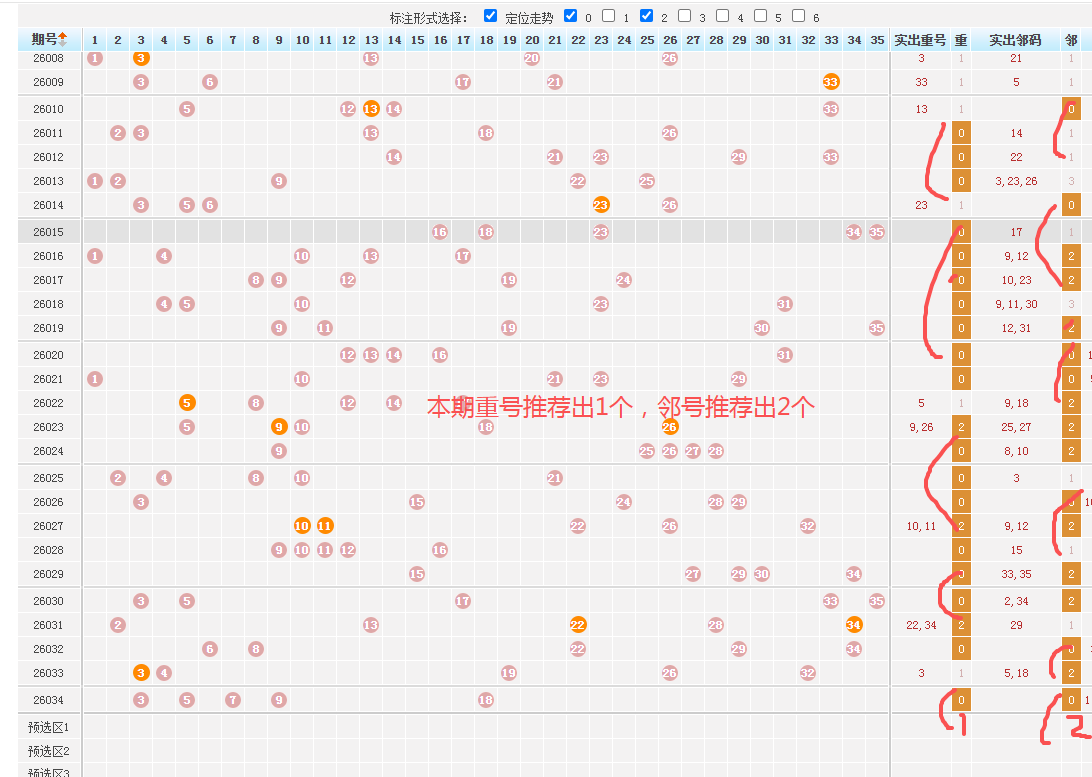Select the orange ball 34 in row 26031

click(x=854, y=625)
